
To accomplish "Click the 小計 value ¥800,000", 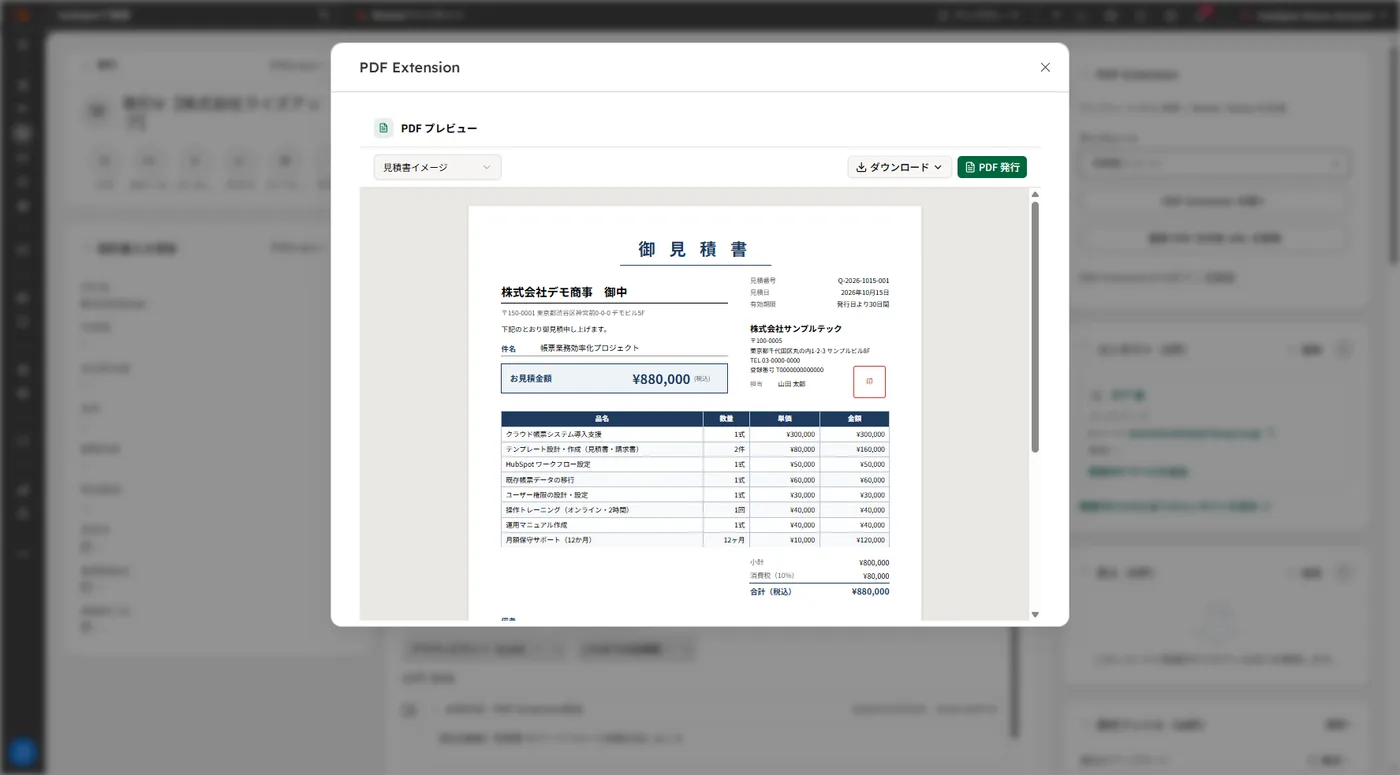I will point(874,563).
